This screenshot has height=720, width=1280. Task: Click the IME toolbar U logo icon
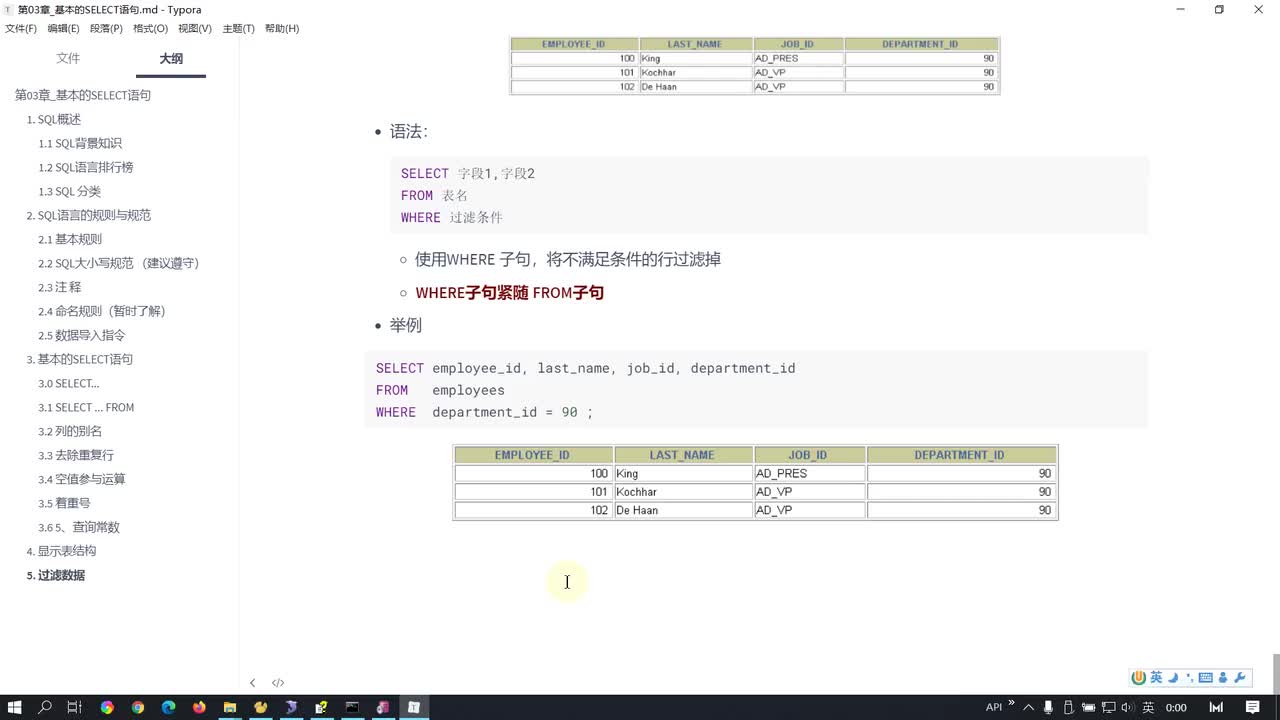pyautogui.click(x=1138, y=677)
